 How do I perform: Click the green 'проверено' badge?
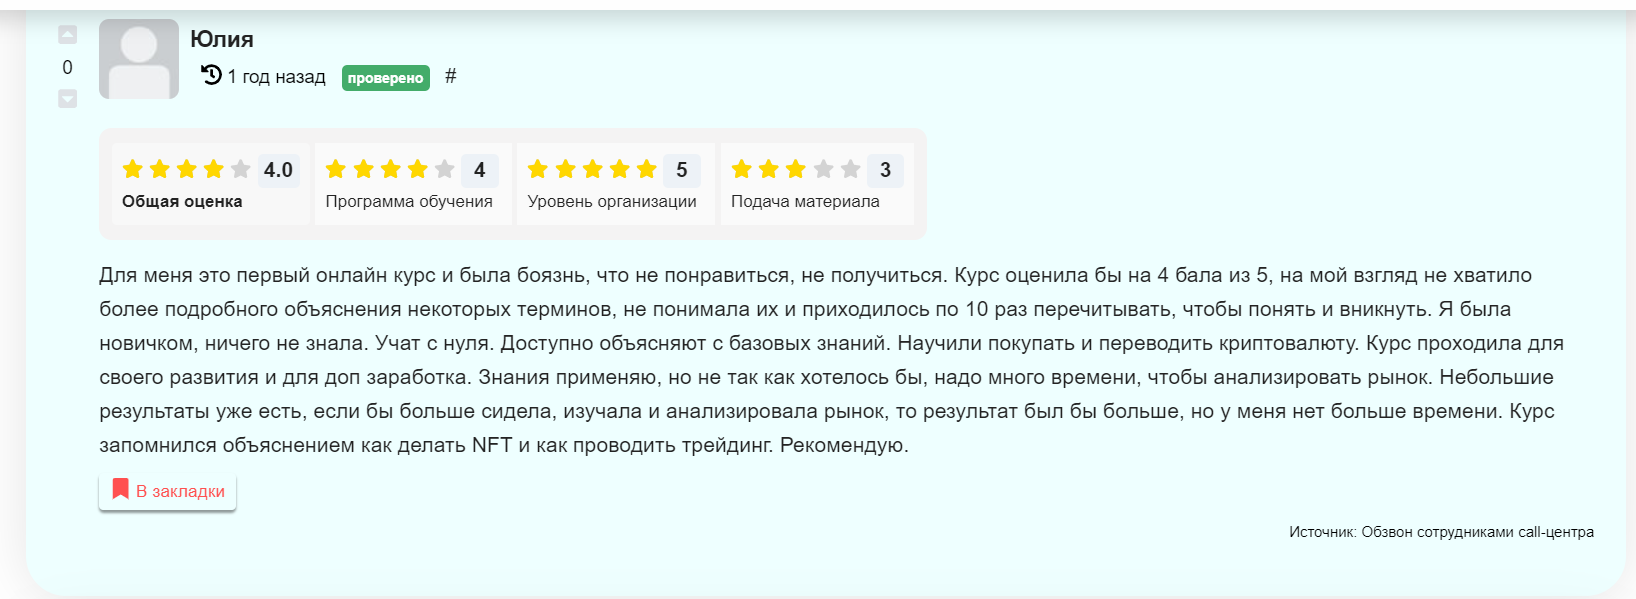click(385, 78)
